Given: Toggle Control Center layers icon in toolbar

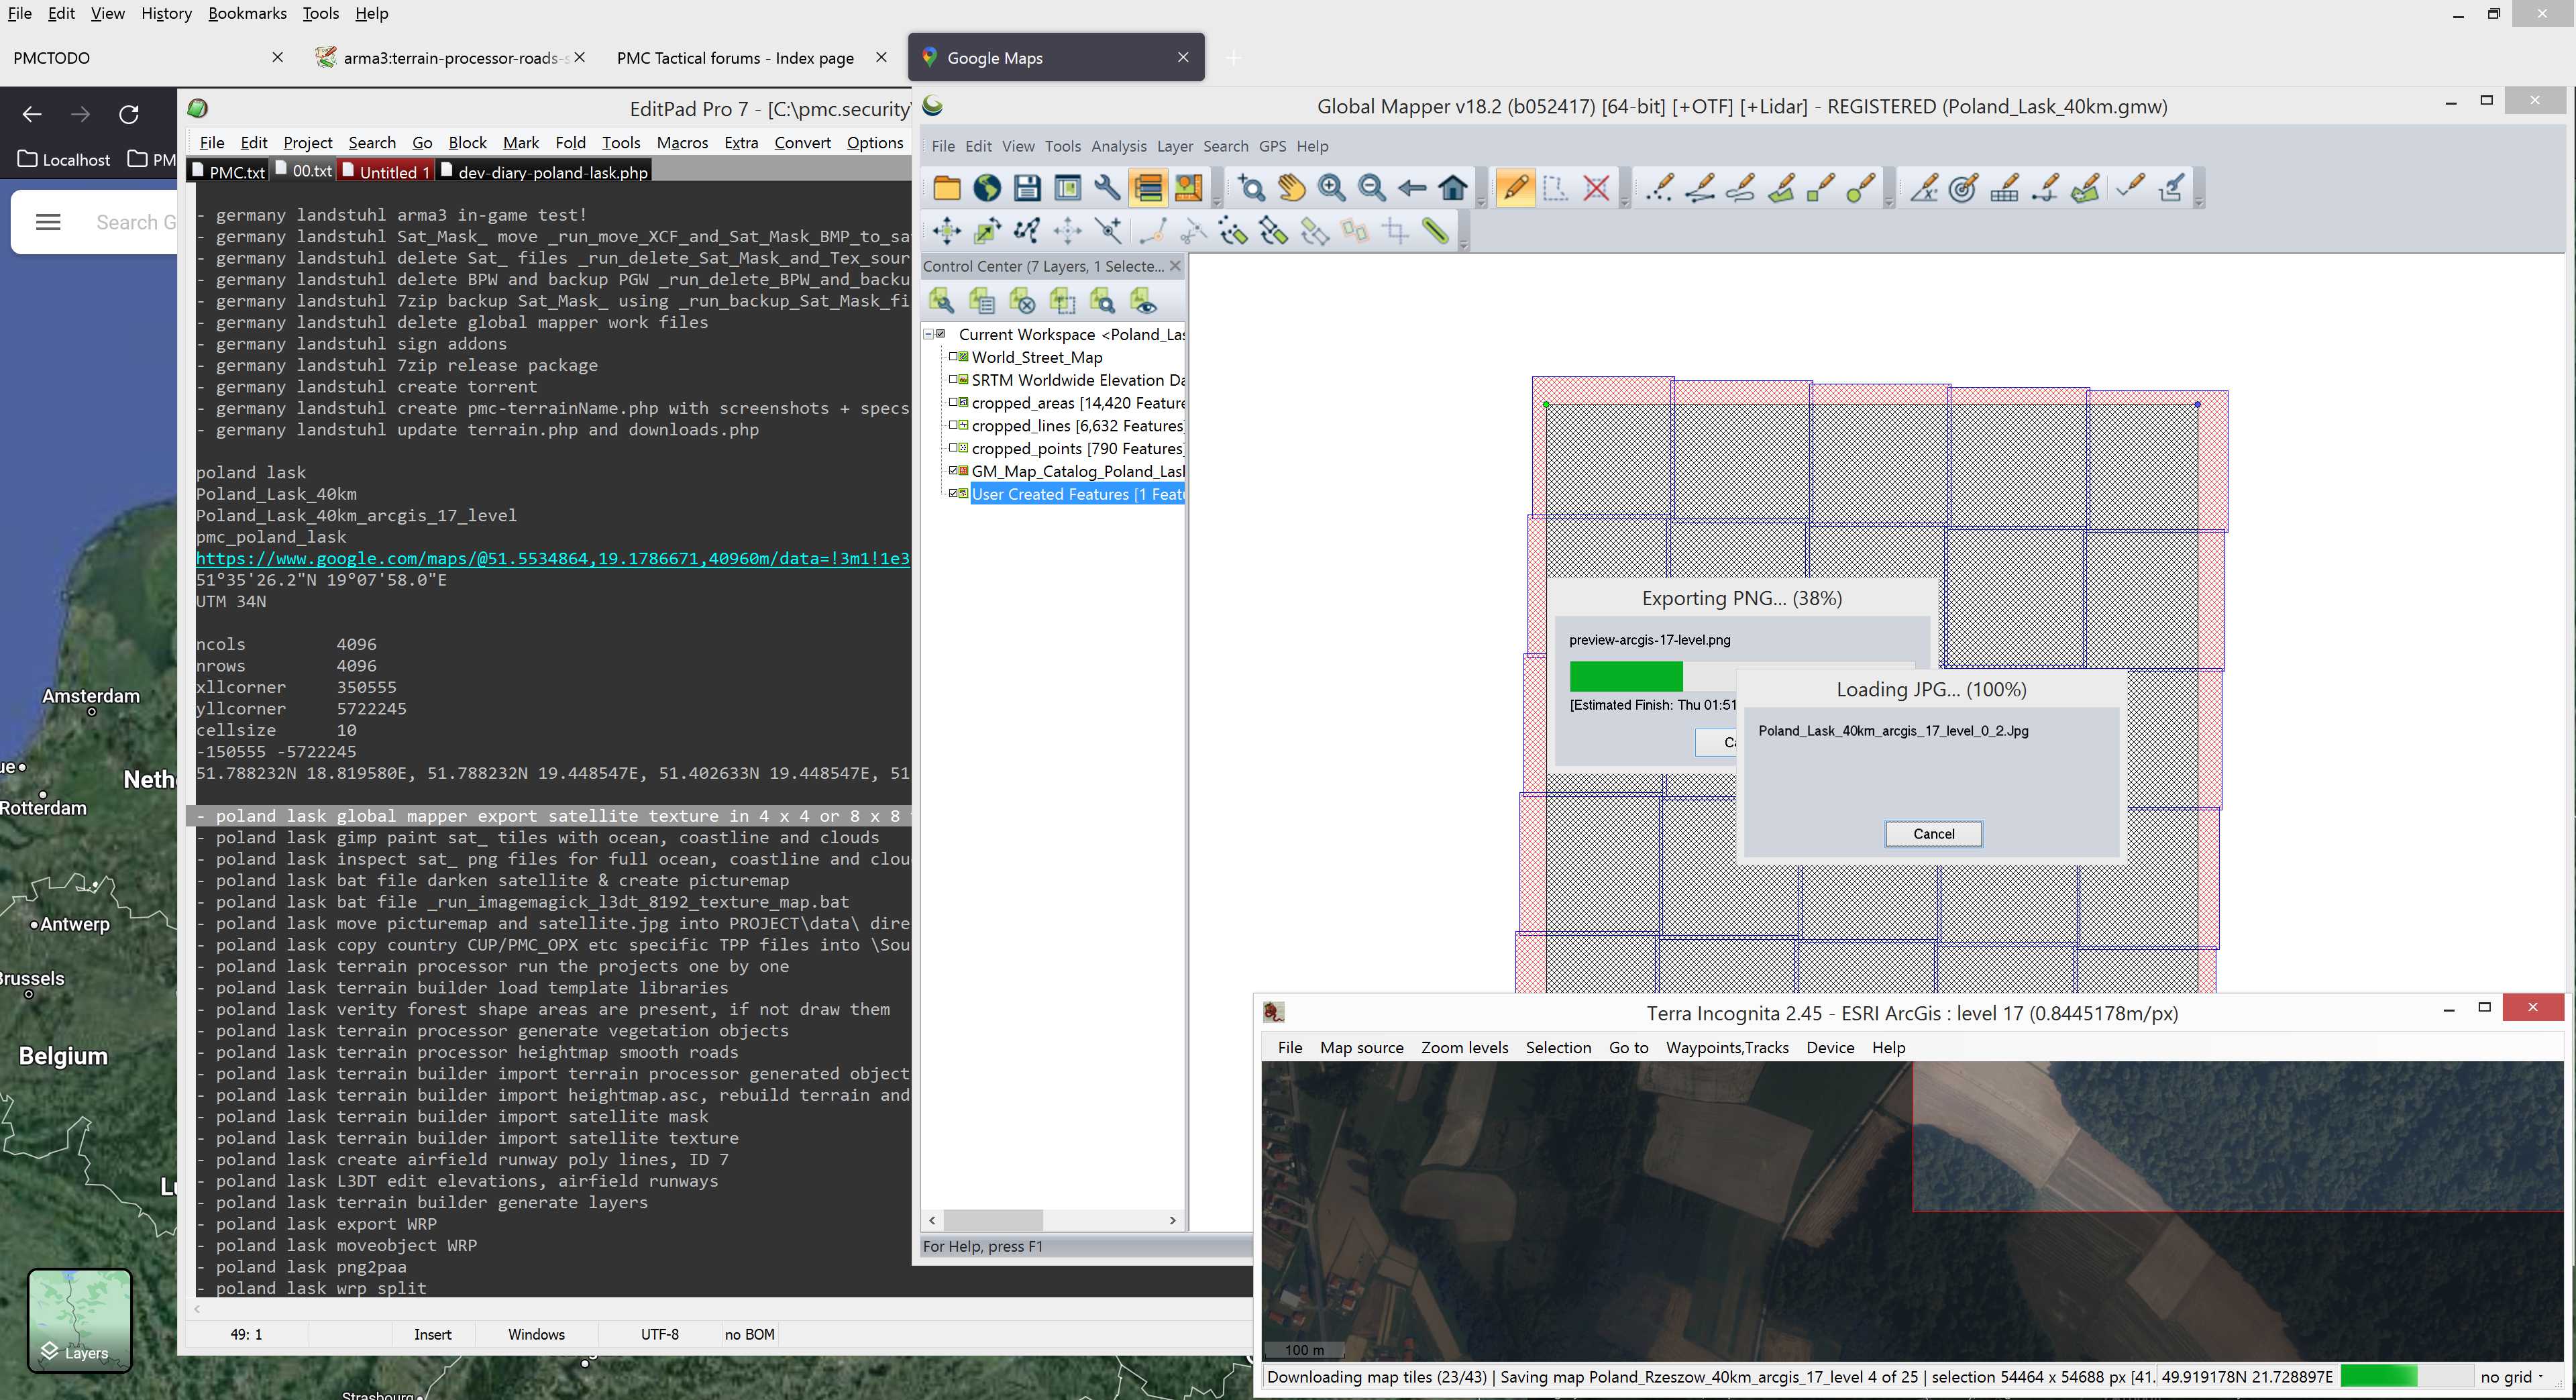Looking at the screenshot, I should click(x=1148, y=188).
